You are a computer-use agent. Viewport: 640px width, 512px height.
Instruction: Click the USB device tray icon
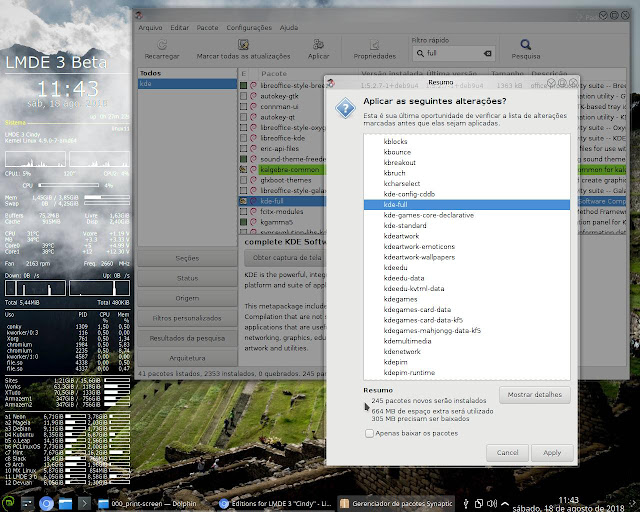(x=466, y=503)
